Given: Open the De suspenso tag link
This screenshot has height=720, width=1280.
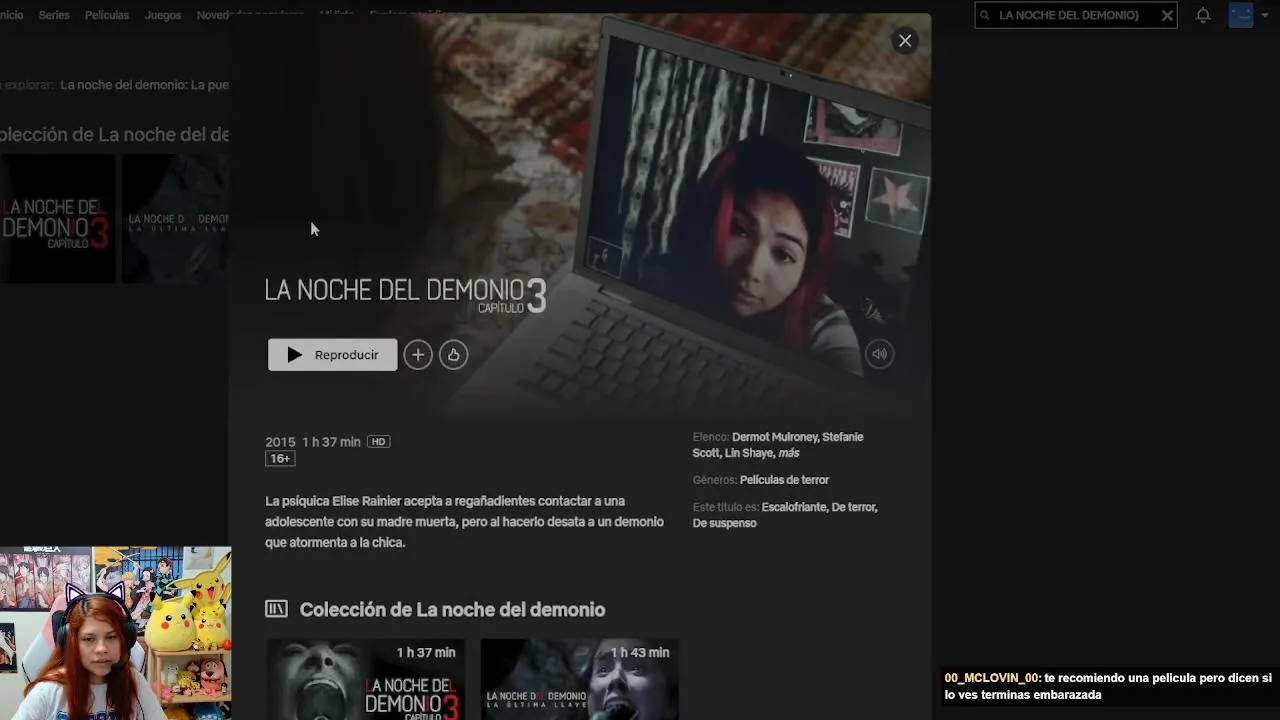Looking at the screenshot, I should [725, 523].
